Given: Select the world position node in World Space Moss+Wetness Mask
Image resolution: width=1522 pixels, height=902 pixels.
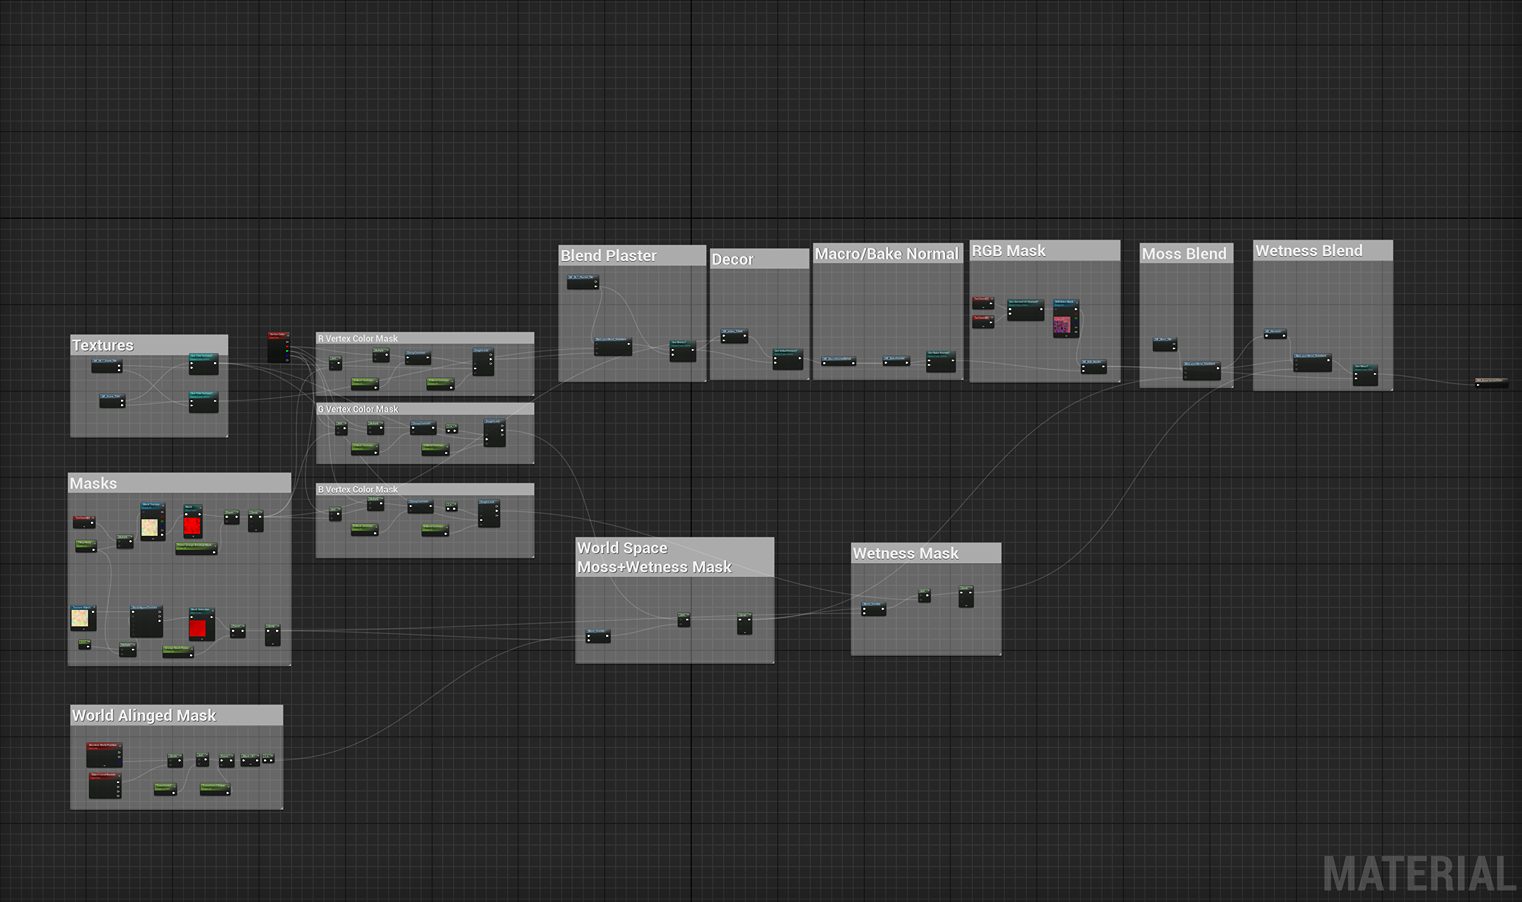Looking at the screenshot, I should click(598, 635).
